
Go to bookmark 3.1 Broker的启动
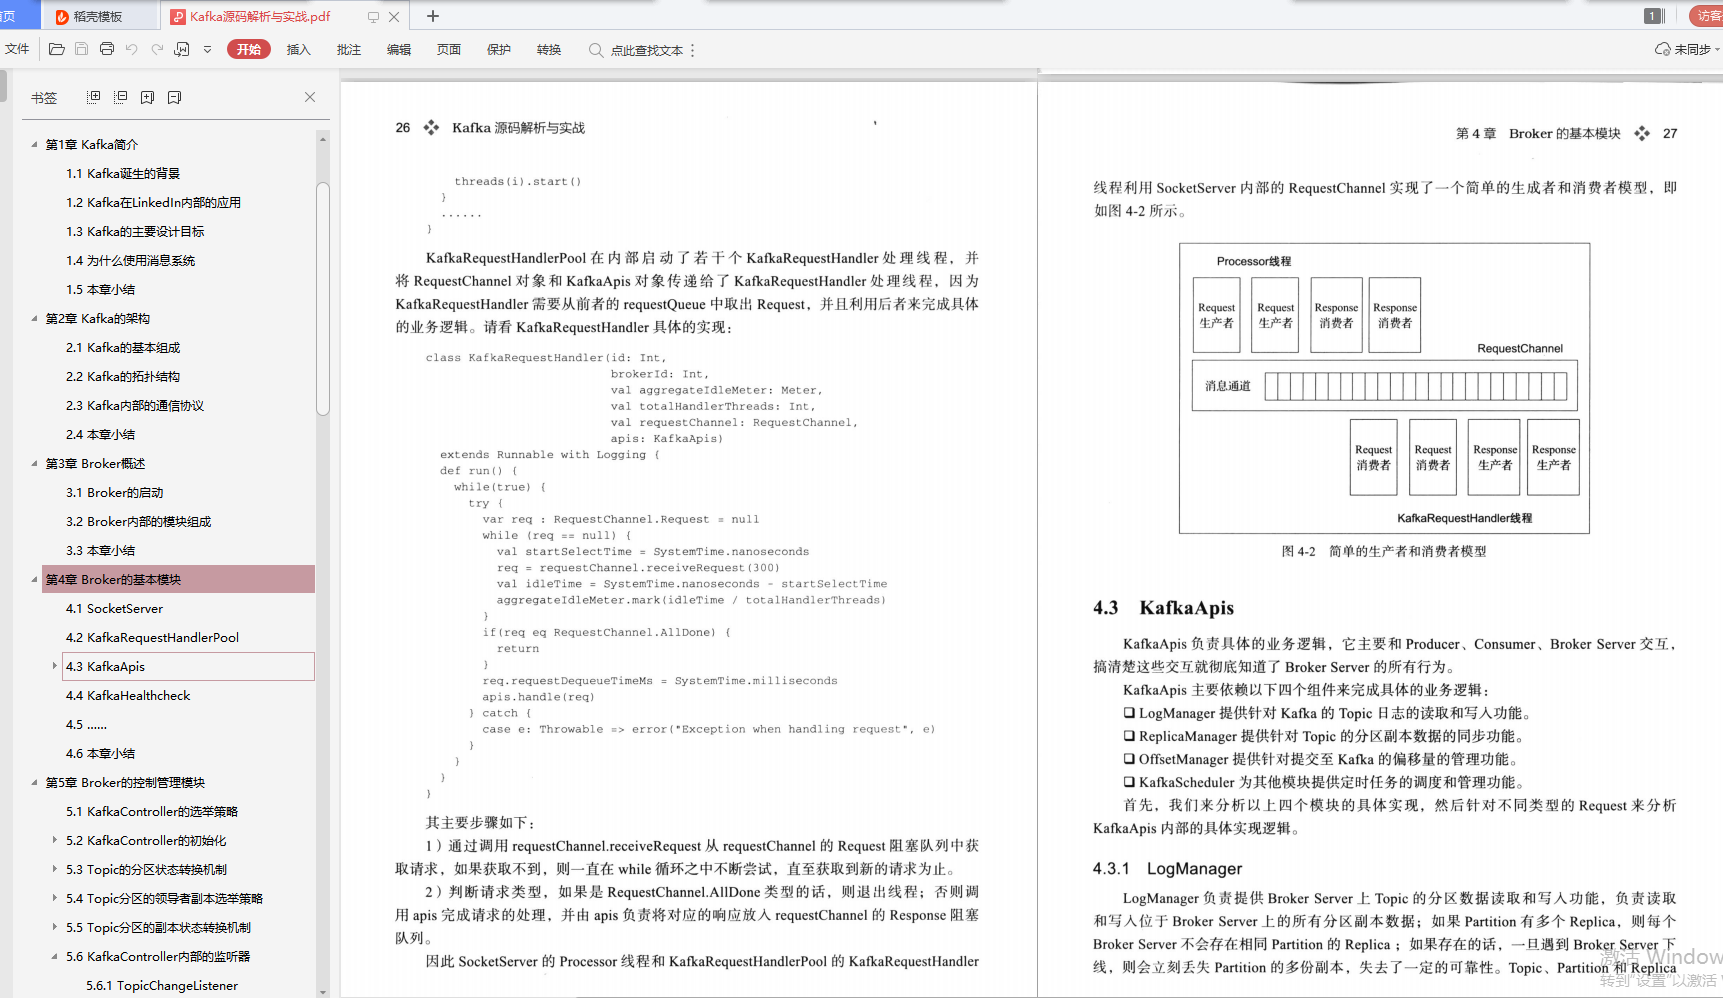click(114, 493)
